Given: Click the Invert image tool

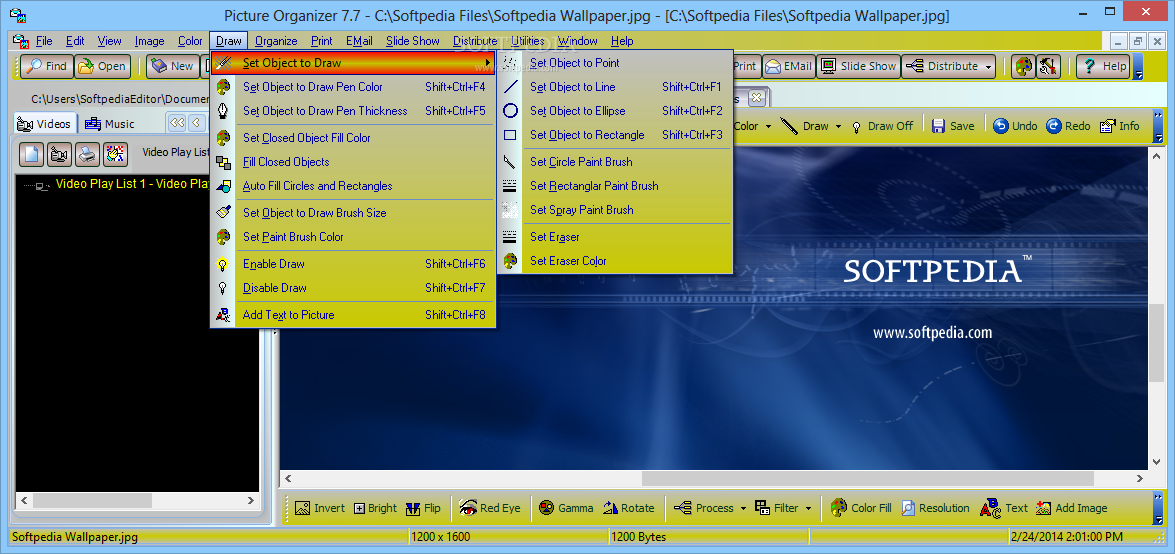Looking at the screenshot, I should tap(319, 508).
